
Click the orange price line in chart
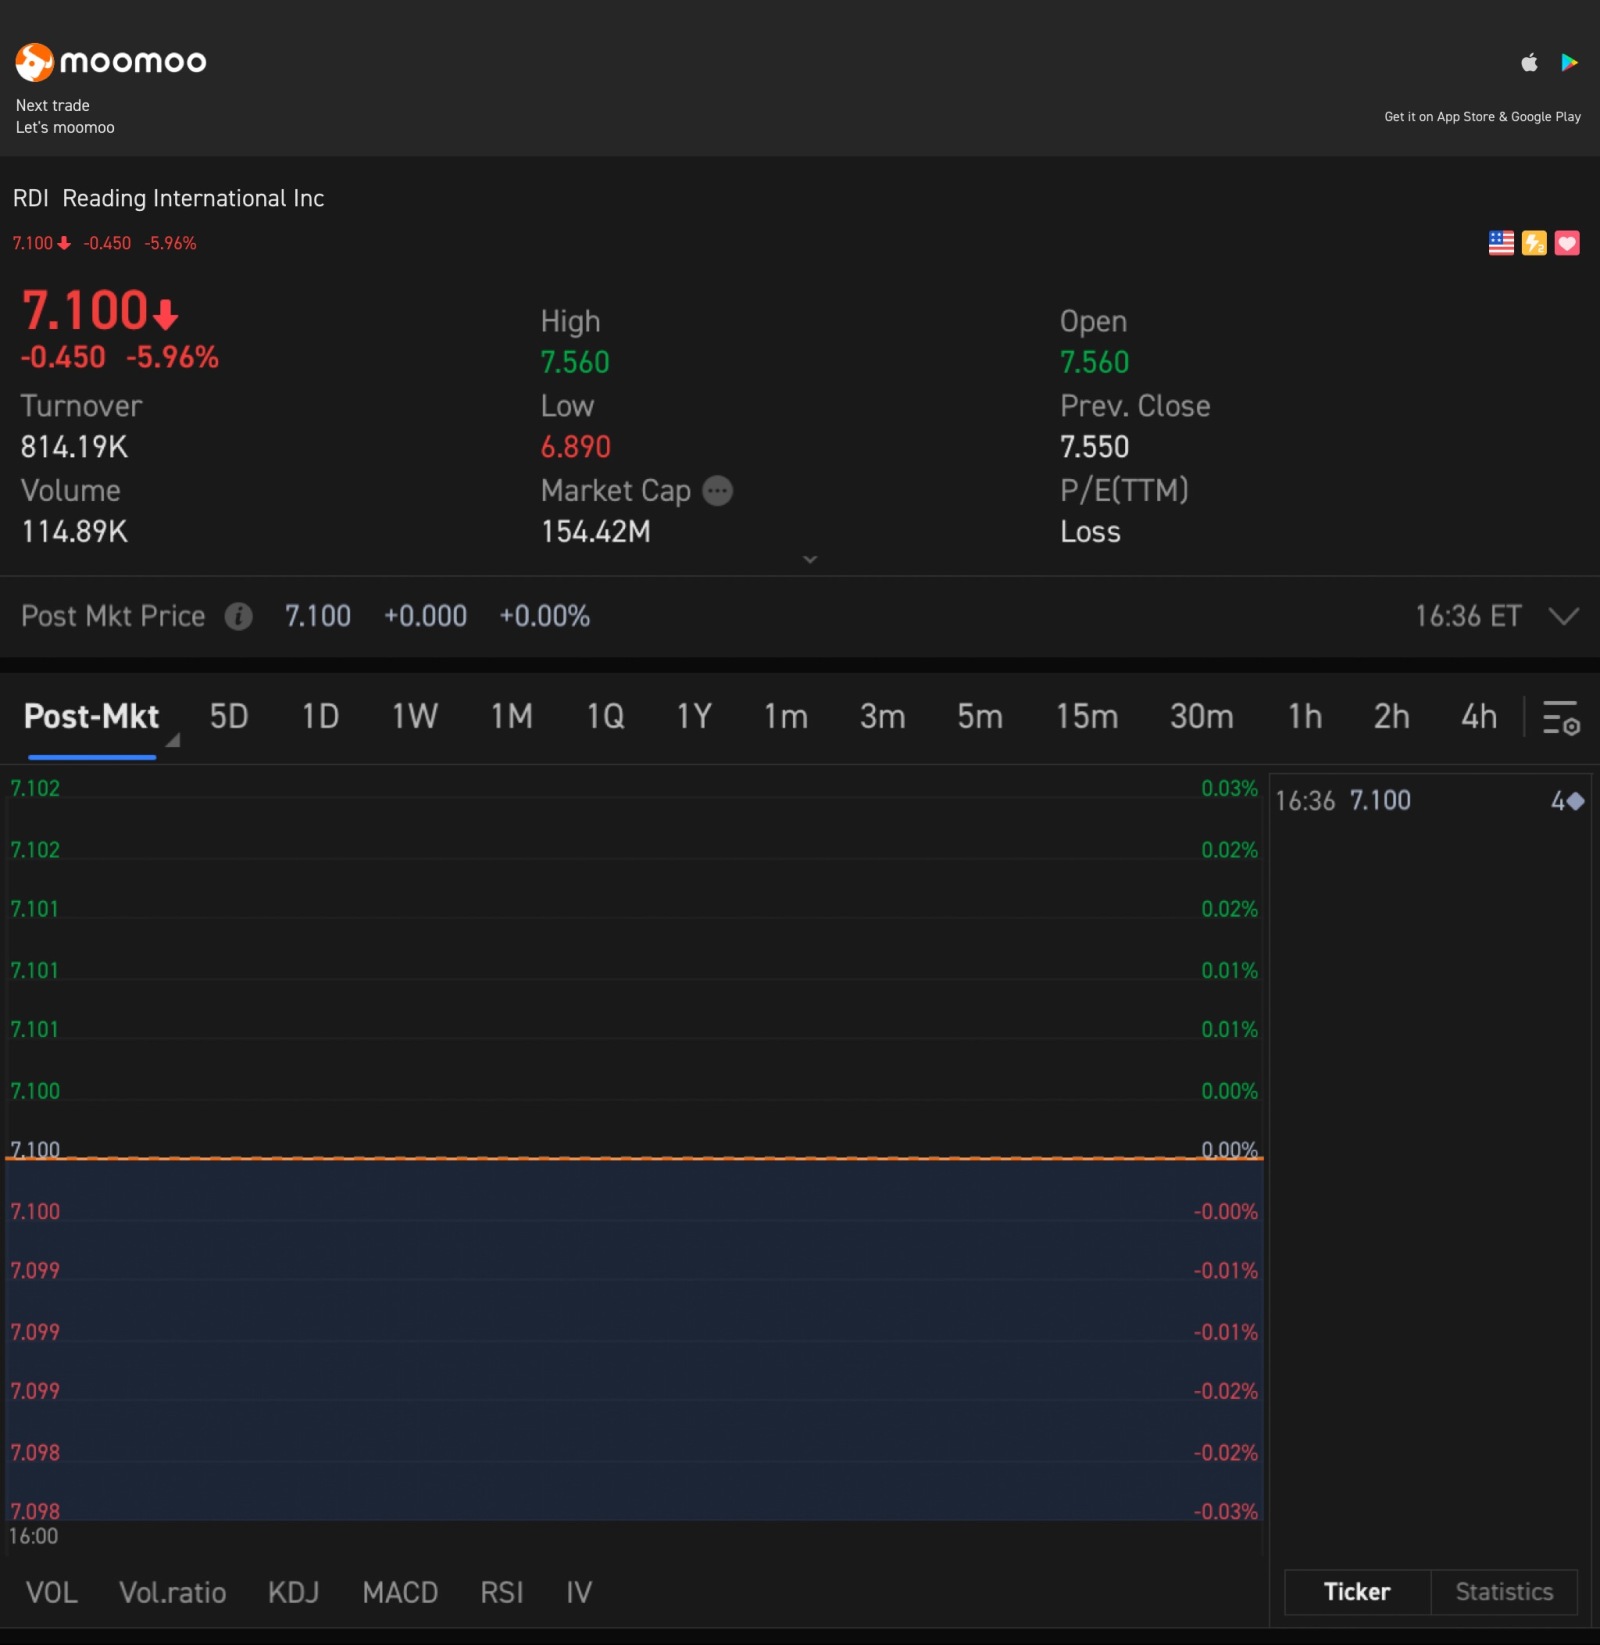pos(635,1158)
